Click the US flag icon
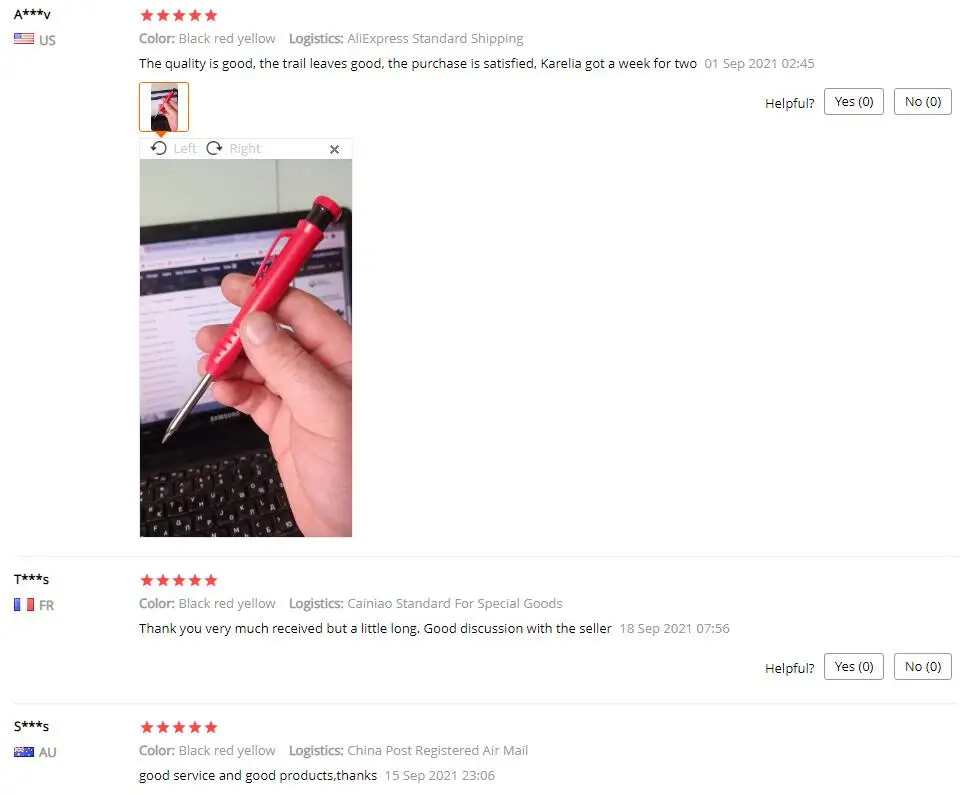The height and width of the screenshot is (795, 971). point(24,39)
